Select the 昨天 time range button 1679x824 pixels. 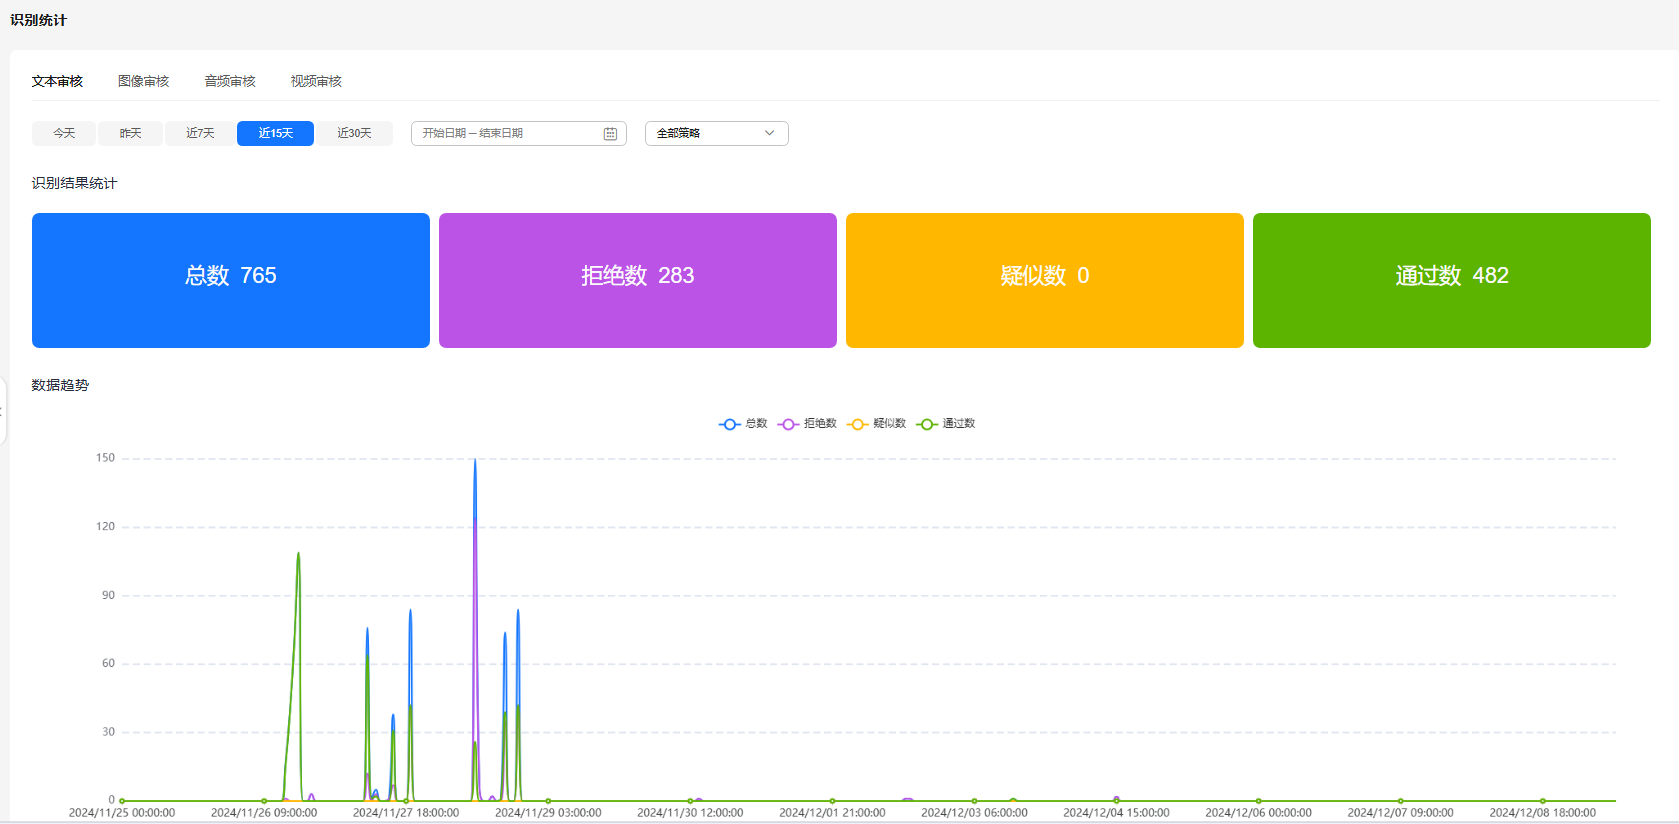tap(130, 133)
